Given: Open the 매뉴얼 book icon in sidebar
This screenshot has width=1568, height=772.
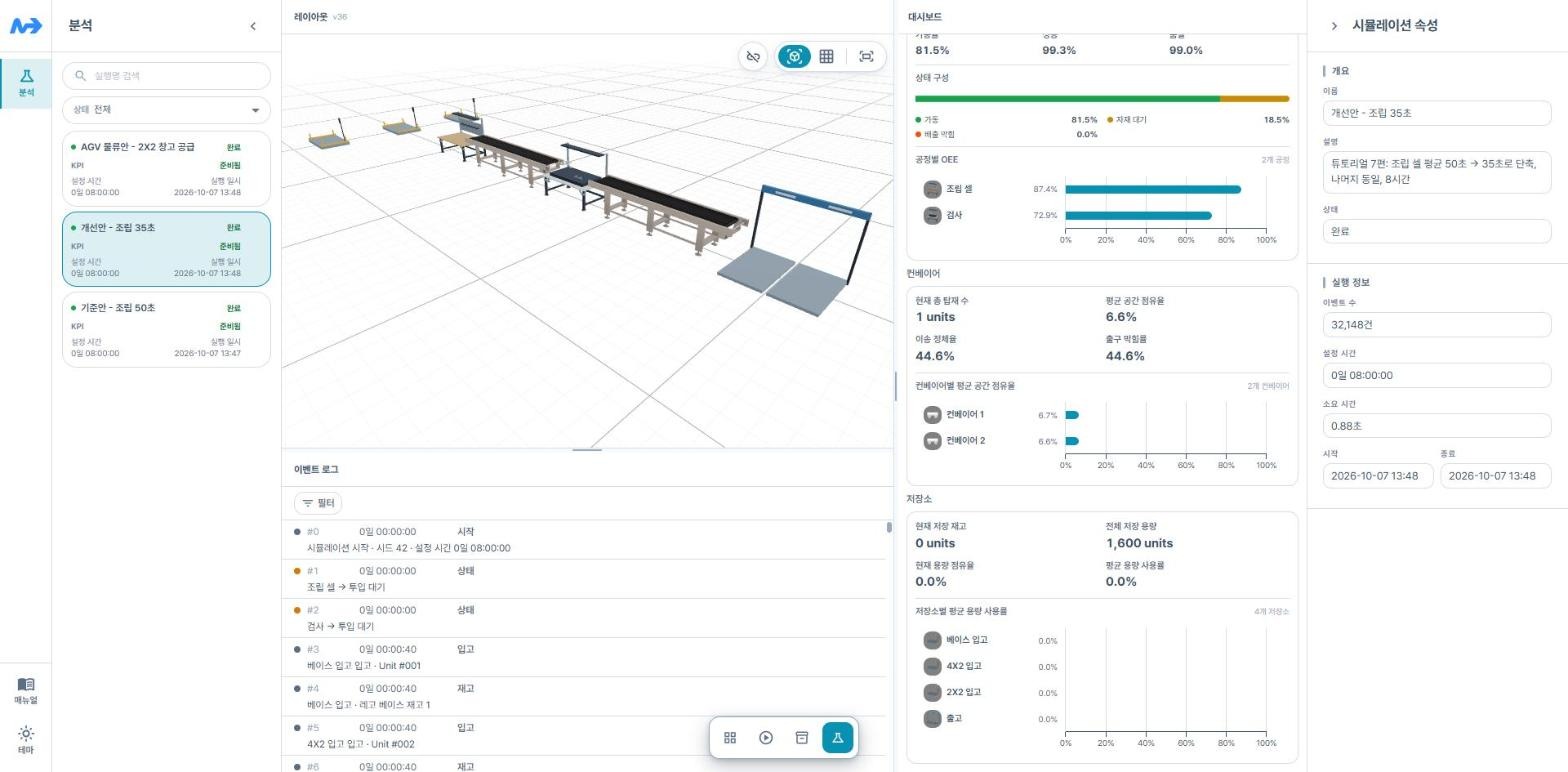Looking at the screenshot, I should point(26,691).
